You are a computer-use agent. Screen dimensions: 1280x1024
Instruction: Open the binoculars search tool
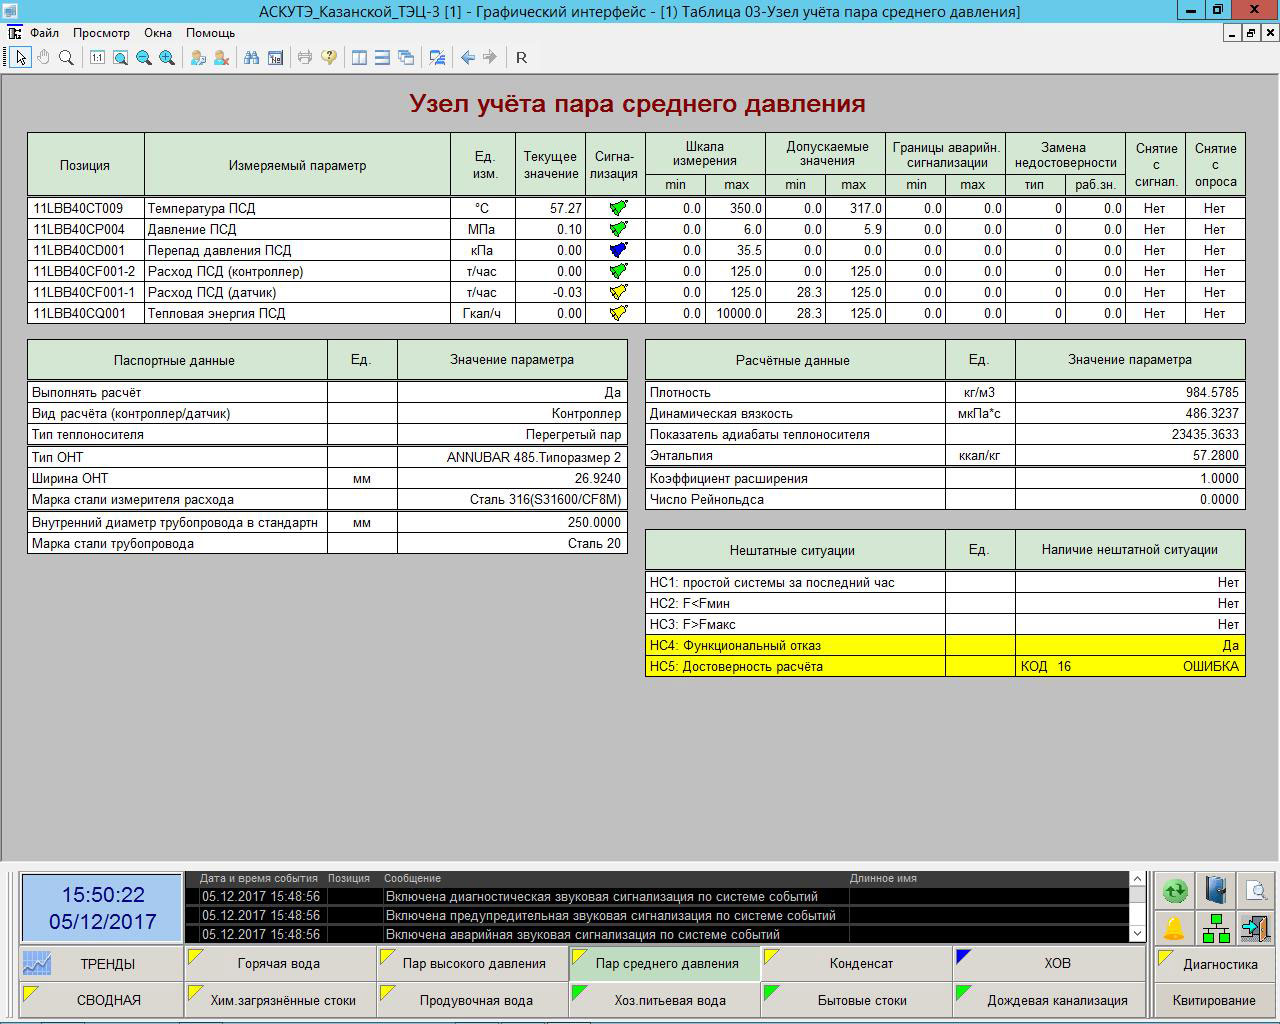[x=251, y=57]
